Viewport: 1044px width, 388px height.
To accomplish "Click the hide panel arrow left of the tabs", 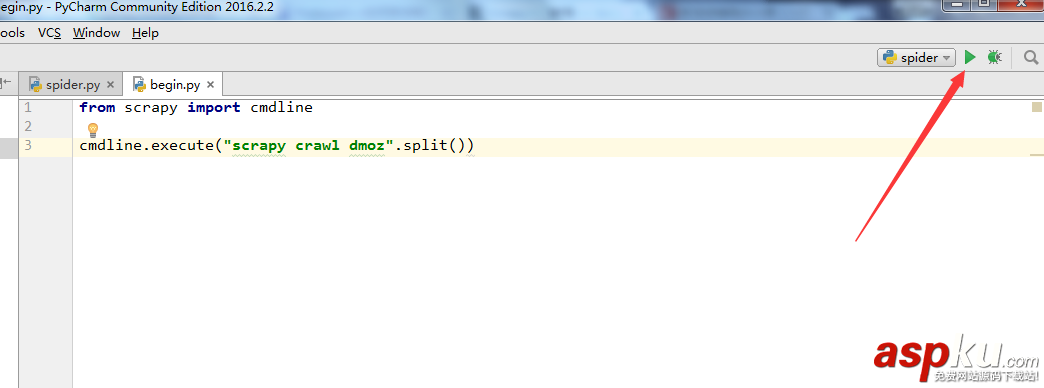I will (x=7, y=83).
